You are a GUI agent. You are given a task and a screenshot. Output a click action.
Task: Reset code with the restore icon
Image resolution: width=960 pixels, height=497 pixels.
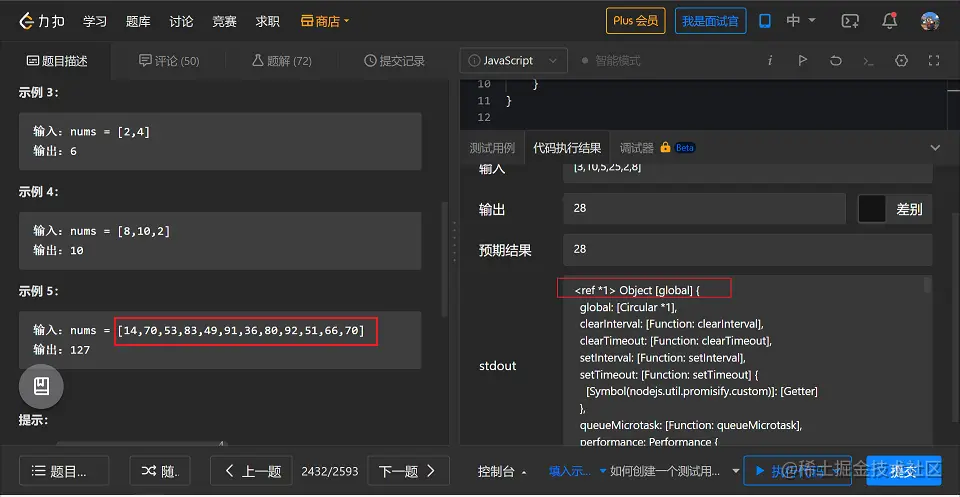tap(836, 61)
